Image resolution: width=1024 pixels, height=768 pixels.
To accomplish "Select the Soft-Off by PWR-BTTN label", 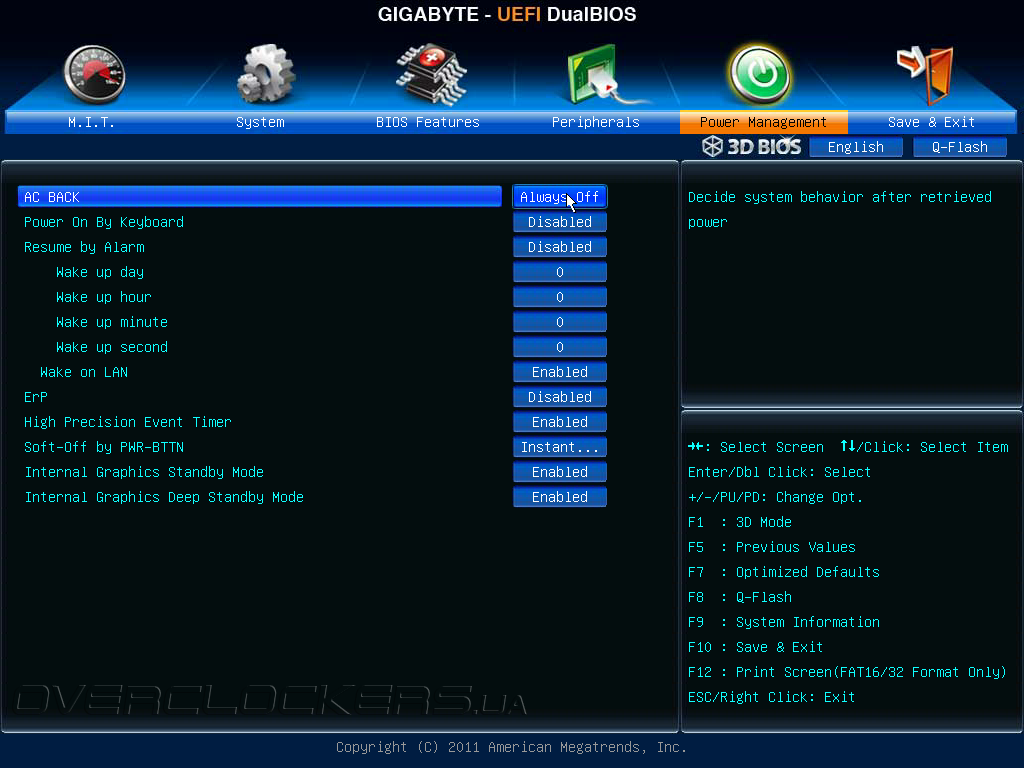I will [104, 447].
